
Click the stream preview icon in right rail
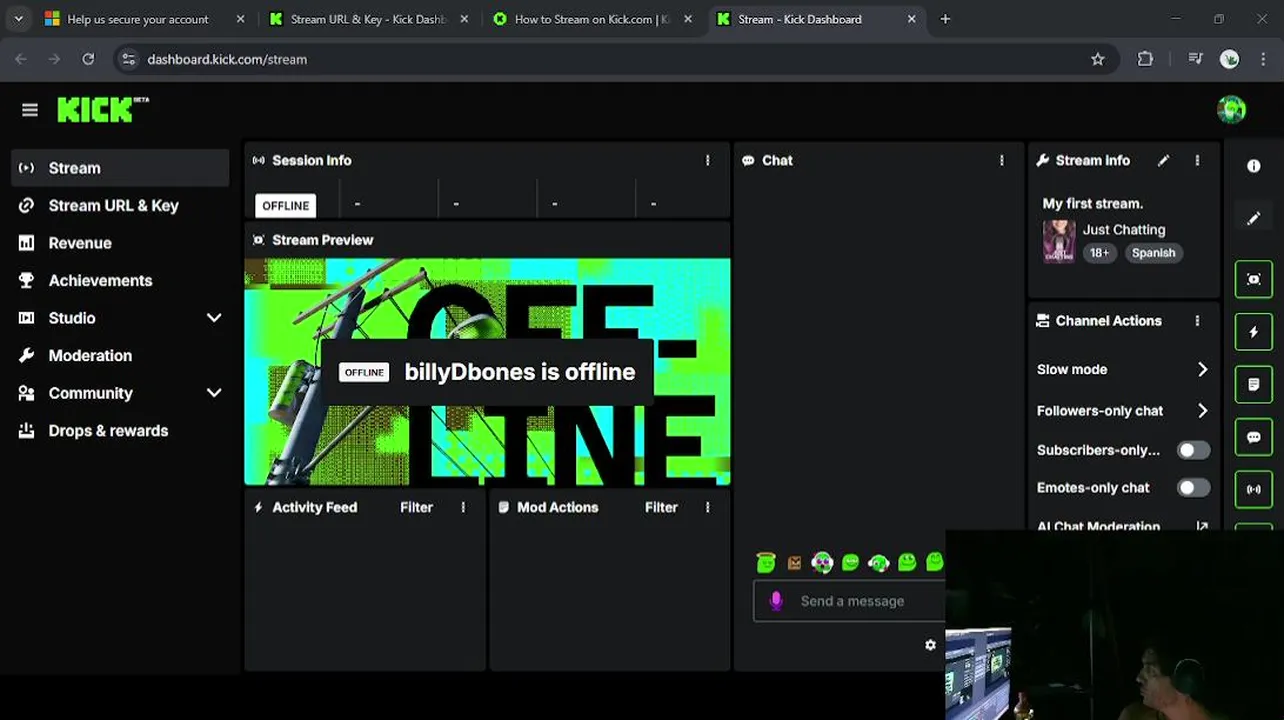point(1253,279)
